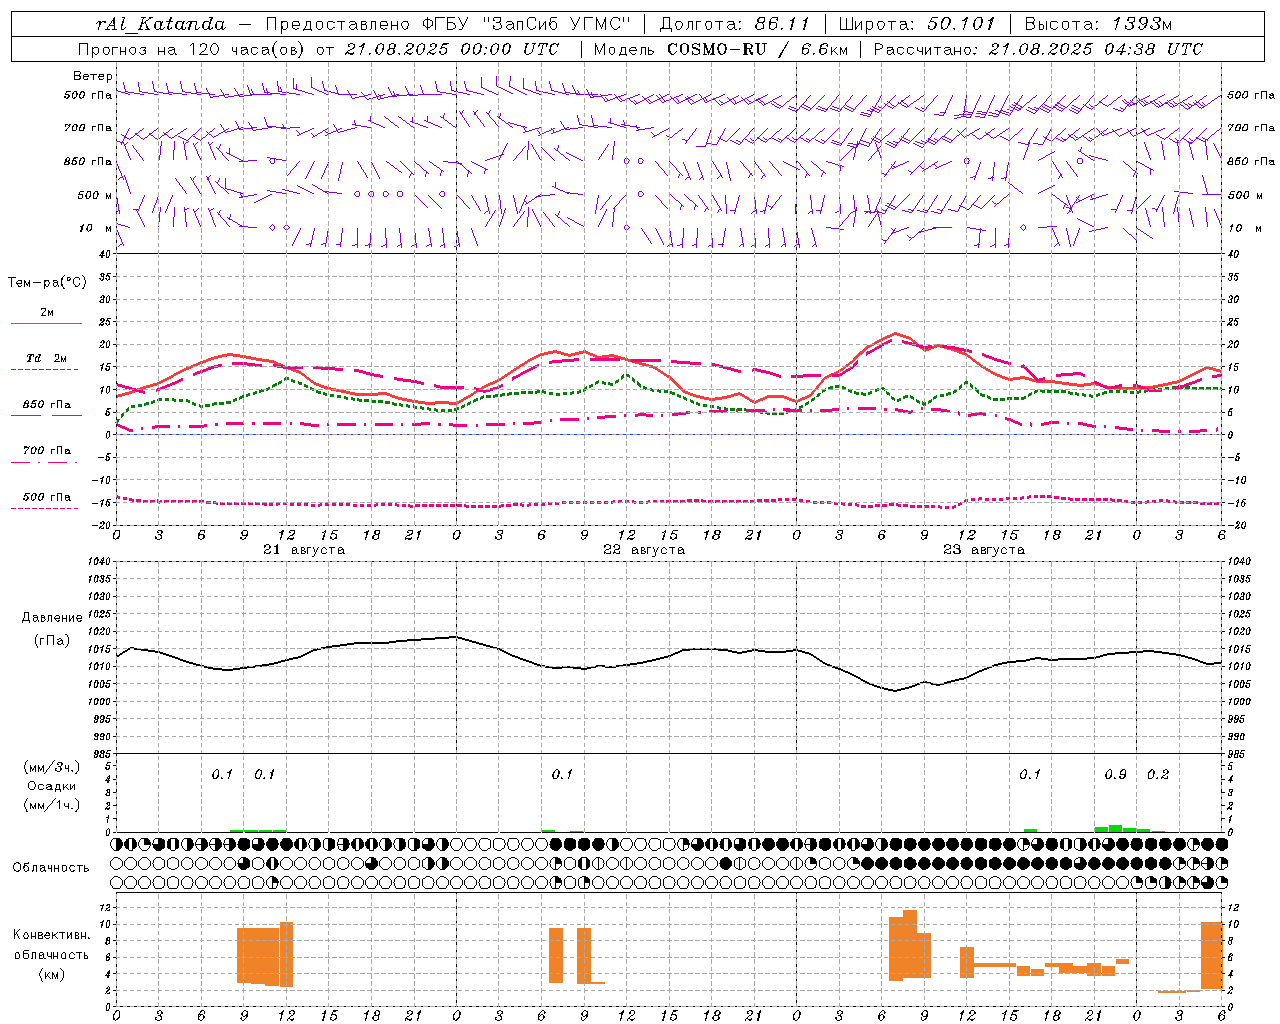
Task: Click the 2м temperature legend entry
Action: click(47, 313)
